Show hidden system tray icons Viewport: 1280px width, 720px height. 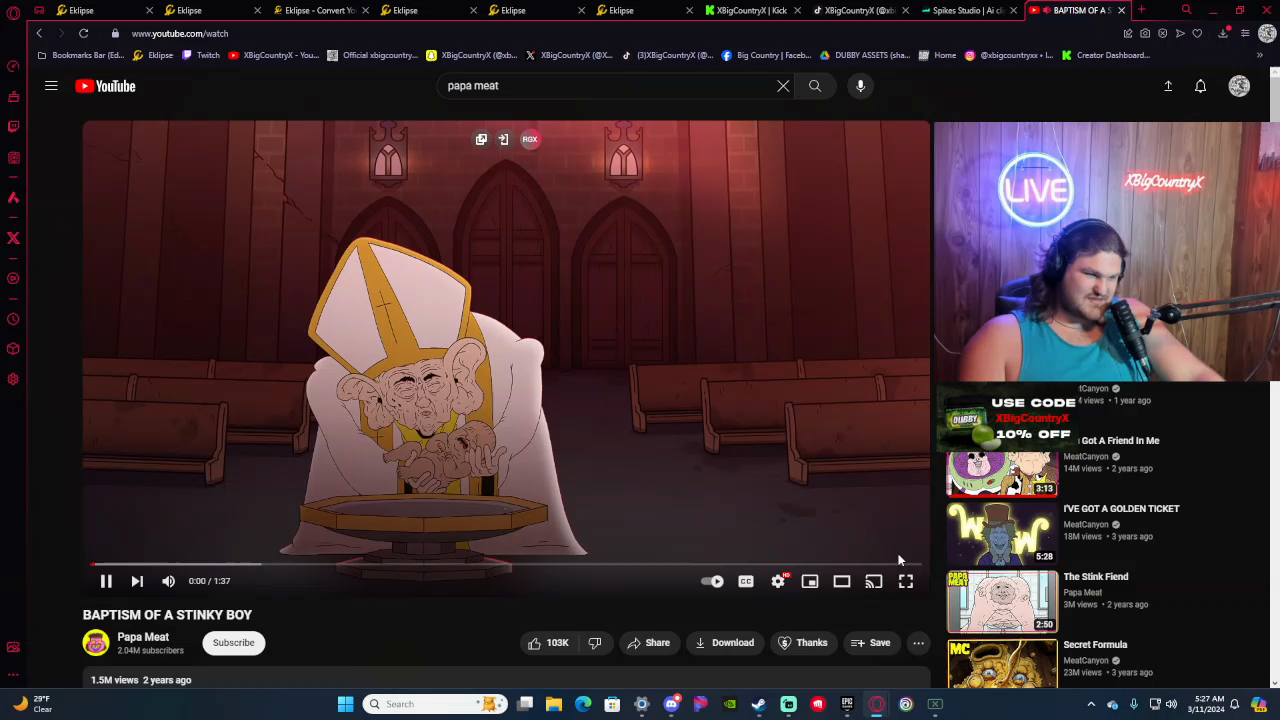1091,704
